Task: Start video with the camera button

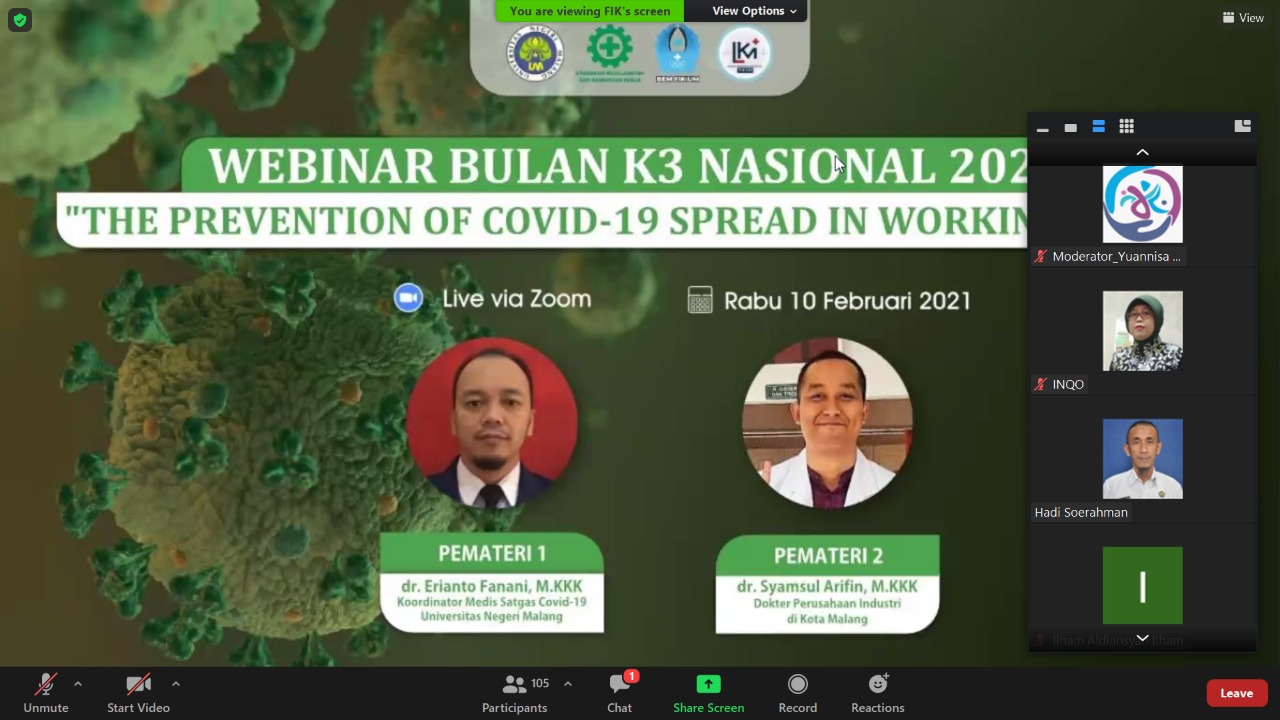Action: [x=138, y=693]
